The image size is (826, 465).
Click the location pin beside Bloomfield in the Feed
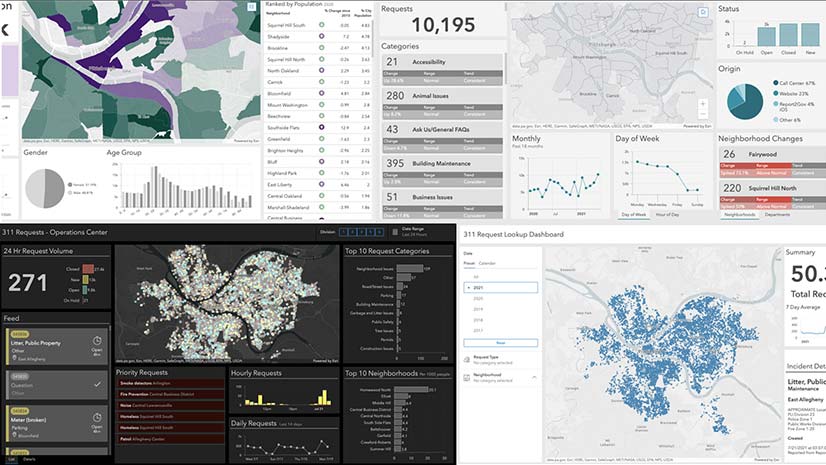pyautogui.click(x=14, y=436)
